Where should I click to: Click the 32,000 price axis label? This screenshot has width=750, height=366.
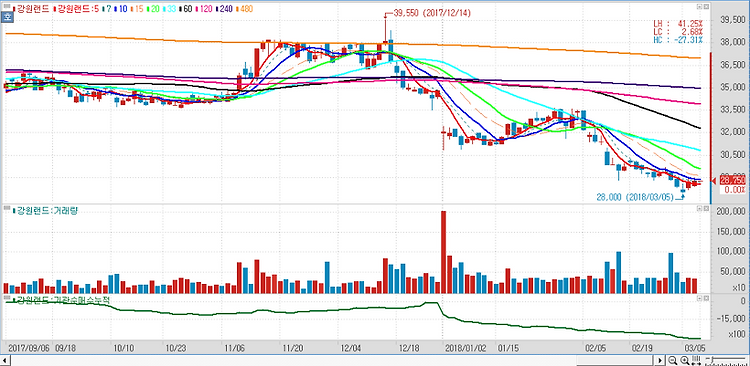click(734, 132)
